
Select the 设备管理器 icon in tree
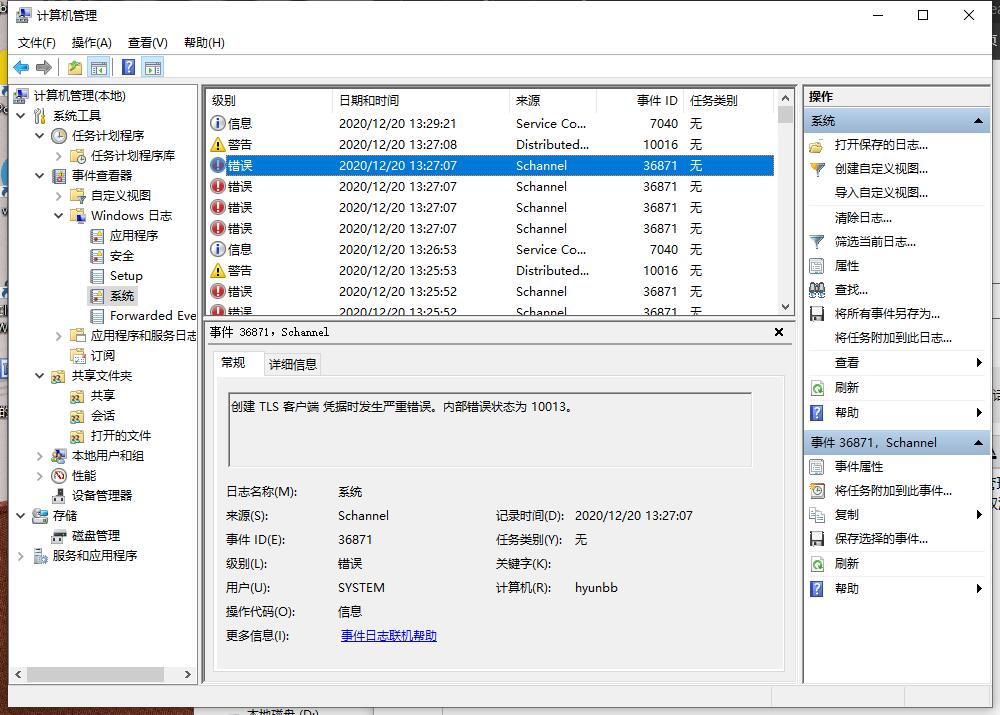[x=59, y=496]
